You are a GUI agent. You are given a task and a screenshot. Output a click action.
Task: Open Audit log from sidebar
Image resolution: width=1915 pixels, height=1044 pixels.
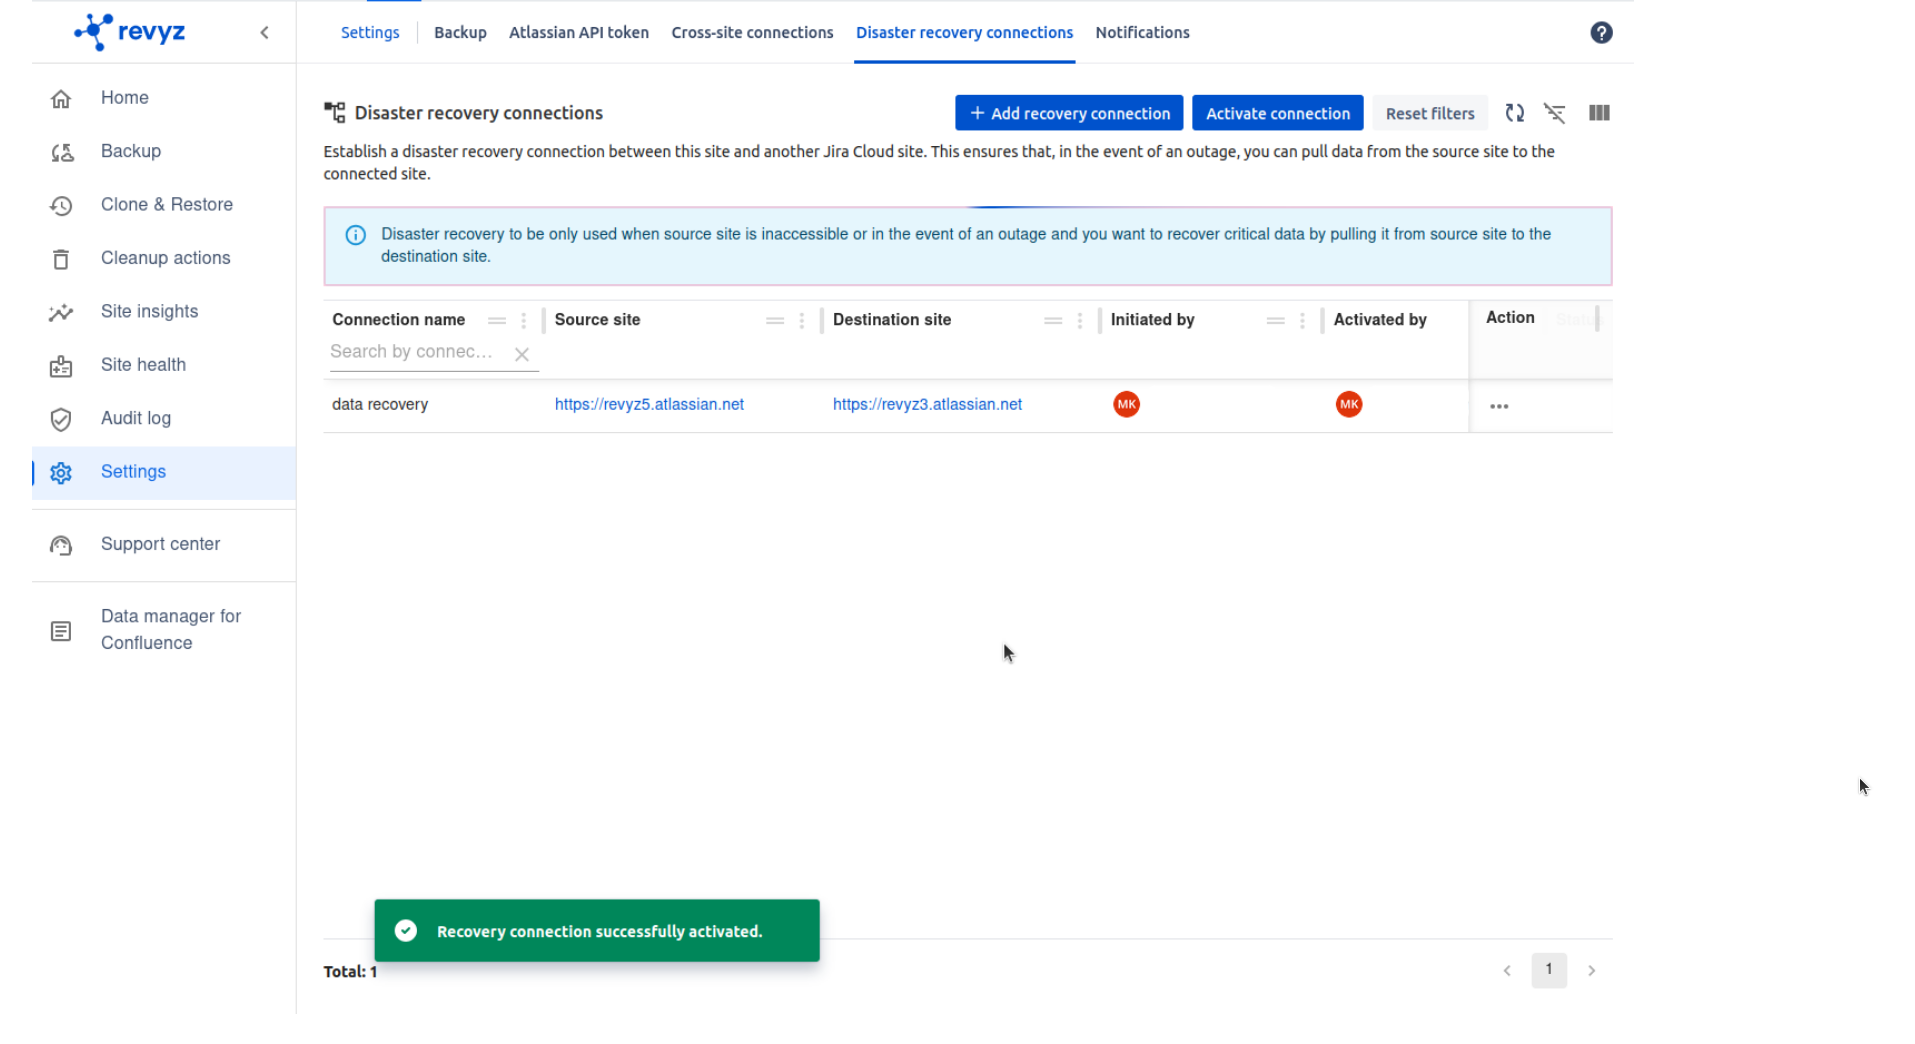(135, 418)
